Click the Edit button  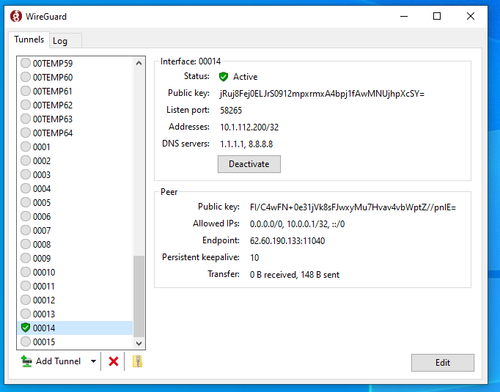tap(442, 363)
